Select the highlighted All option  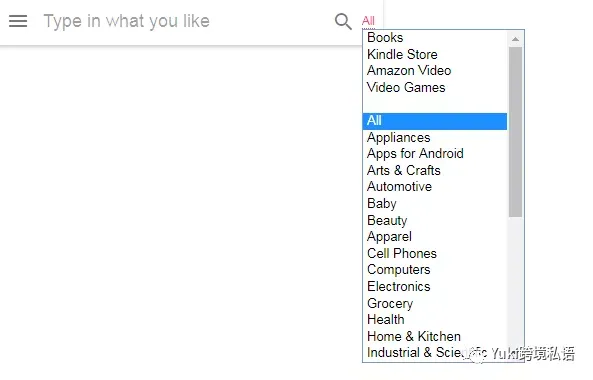[435, 121]
